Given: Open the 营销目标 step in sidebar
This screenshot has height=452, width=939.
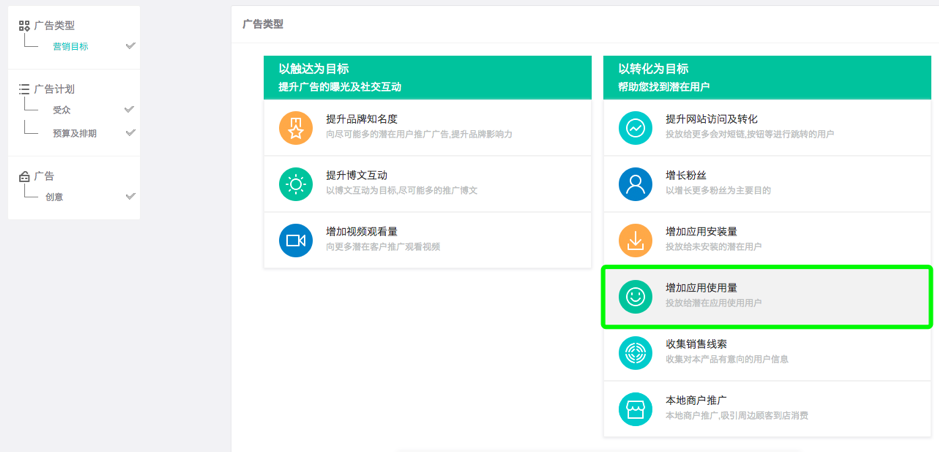Looking at the screenshot, I should point(71,47).
